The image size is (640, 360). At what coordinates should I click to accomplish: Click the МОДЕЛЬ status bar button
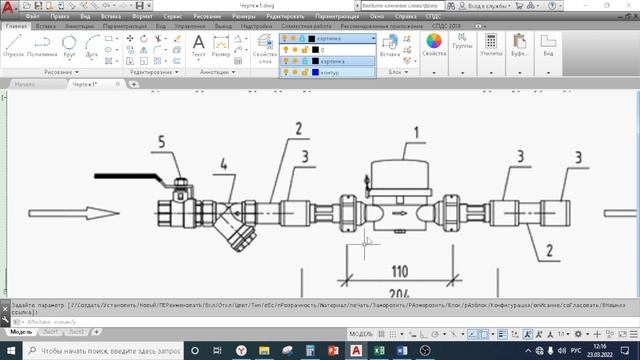point(361,334)
